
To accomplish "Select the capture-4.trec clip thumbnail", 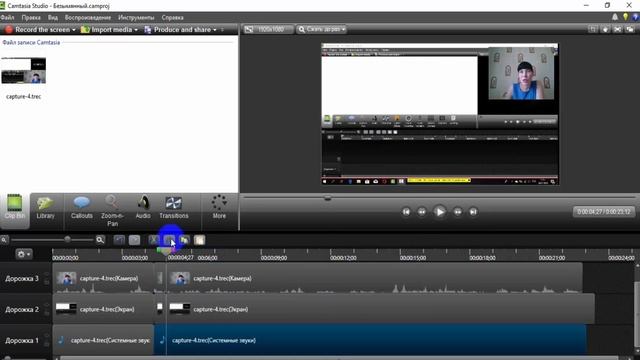I will point(24,71).
